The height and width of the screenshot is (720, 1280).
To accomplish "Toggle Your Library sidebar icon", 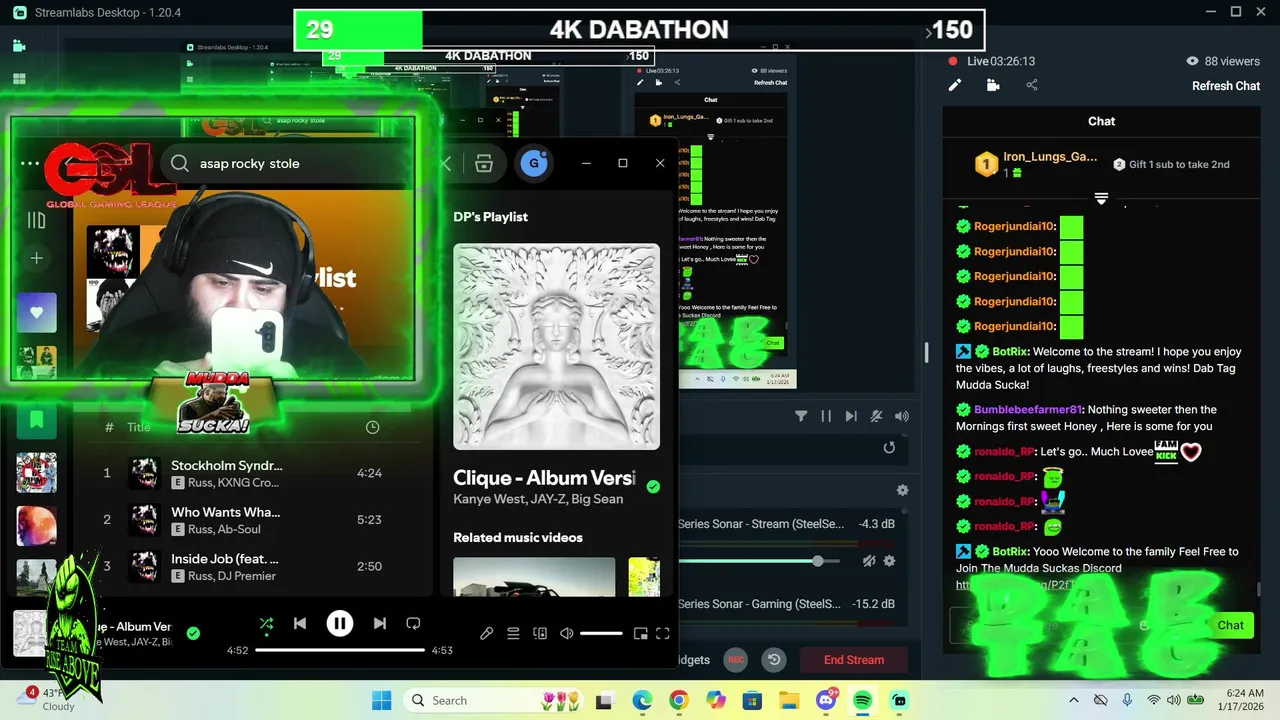I will (36, 220).
